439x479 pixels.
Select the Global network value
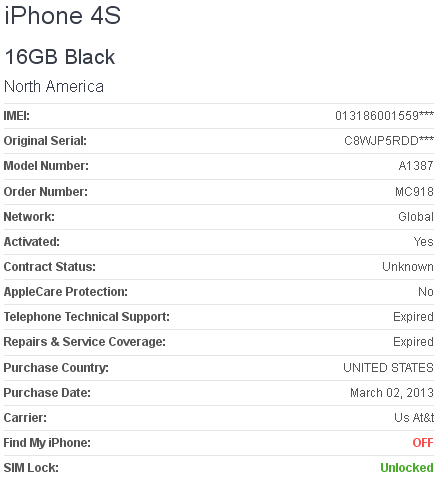416,217
